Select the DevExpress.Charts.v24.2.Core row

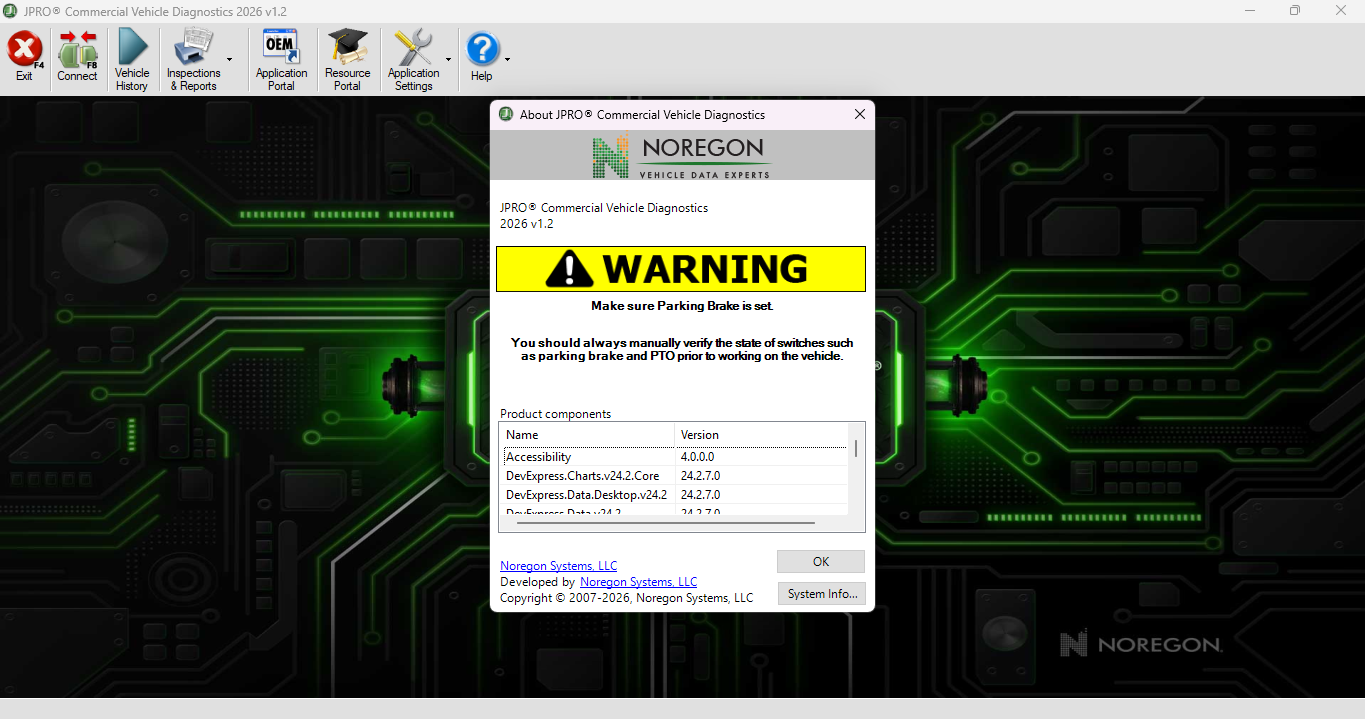(x=674, y=476)
